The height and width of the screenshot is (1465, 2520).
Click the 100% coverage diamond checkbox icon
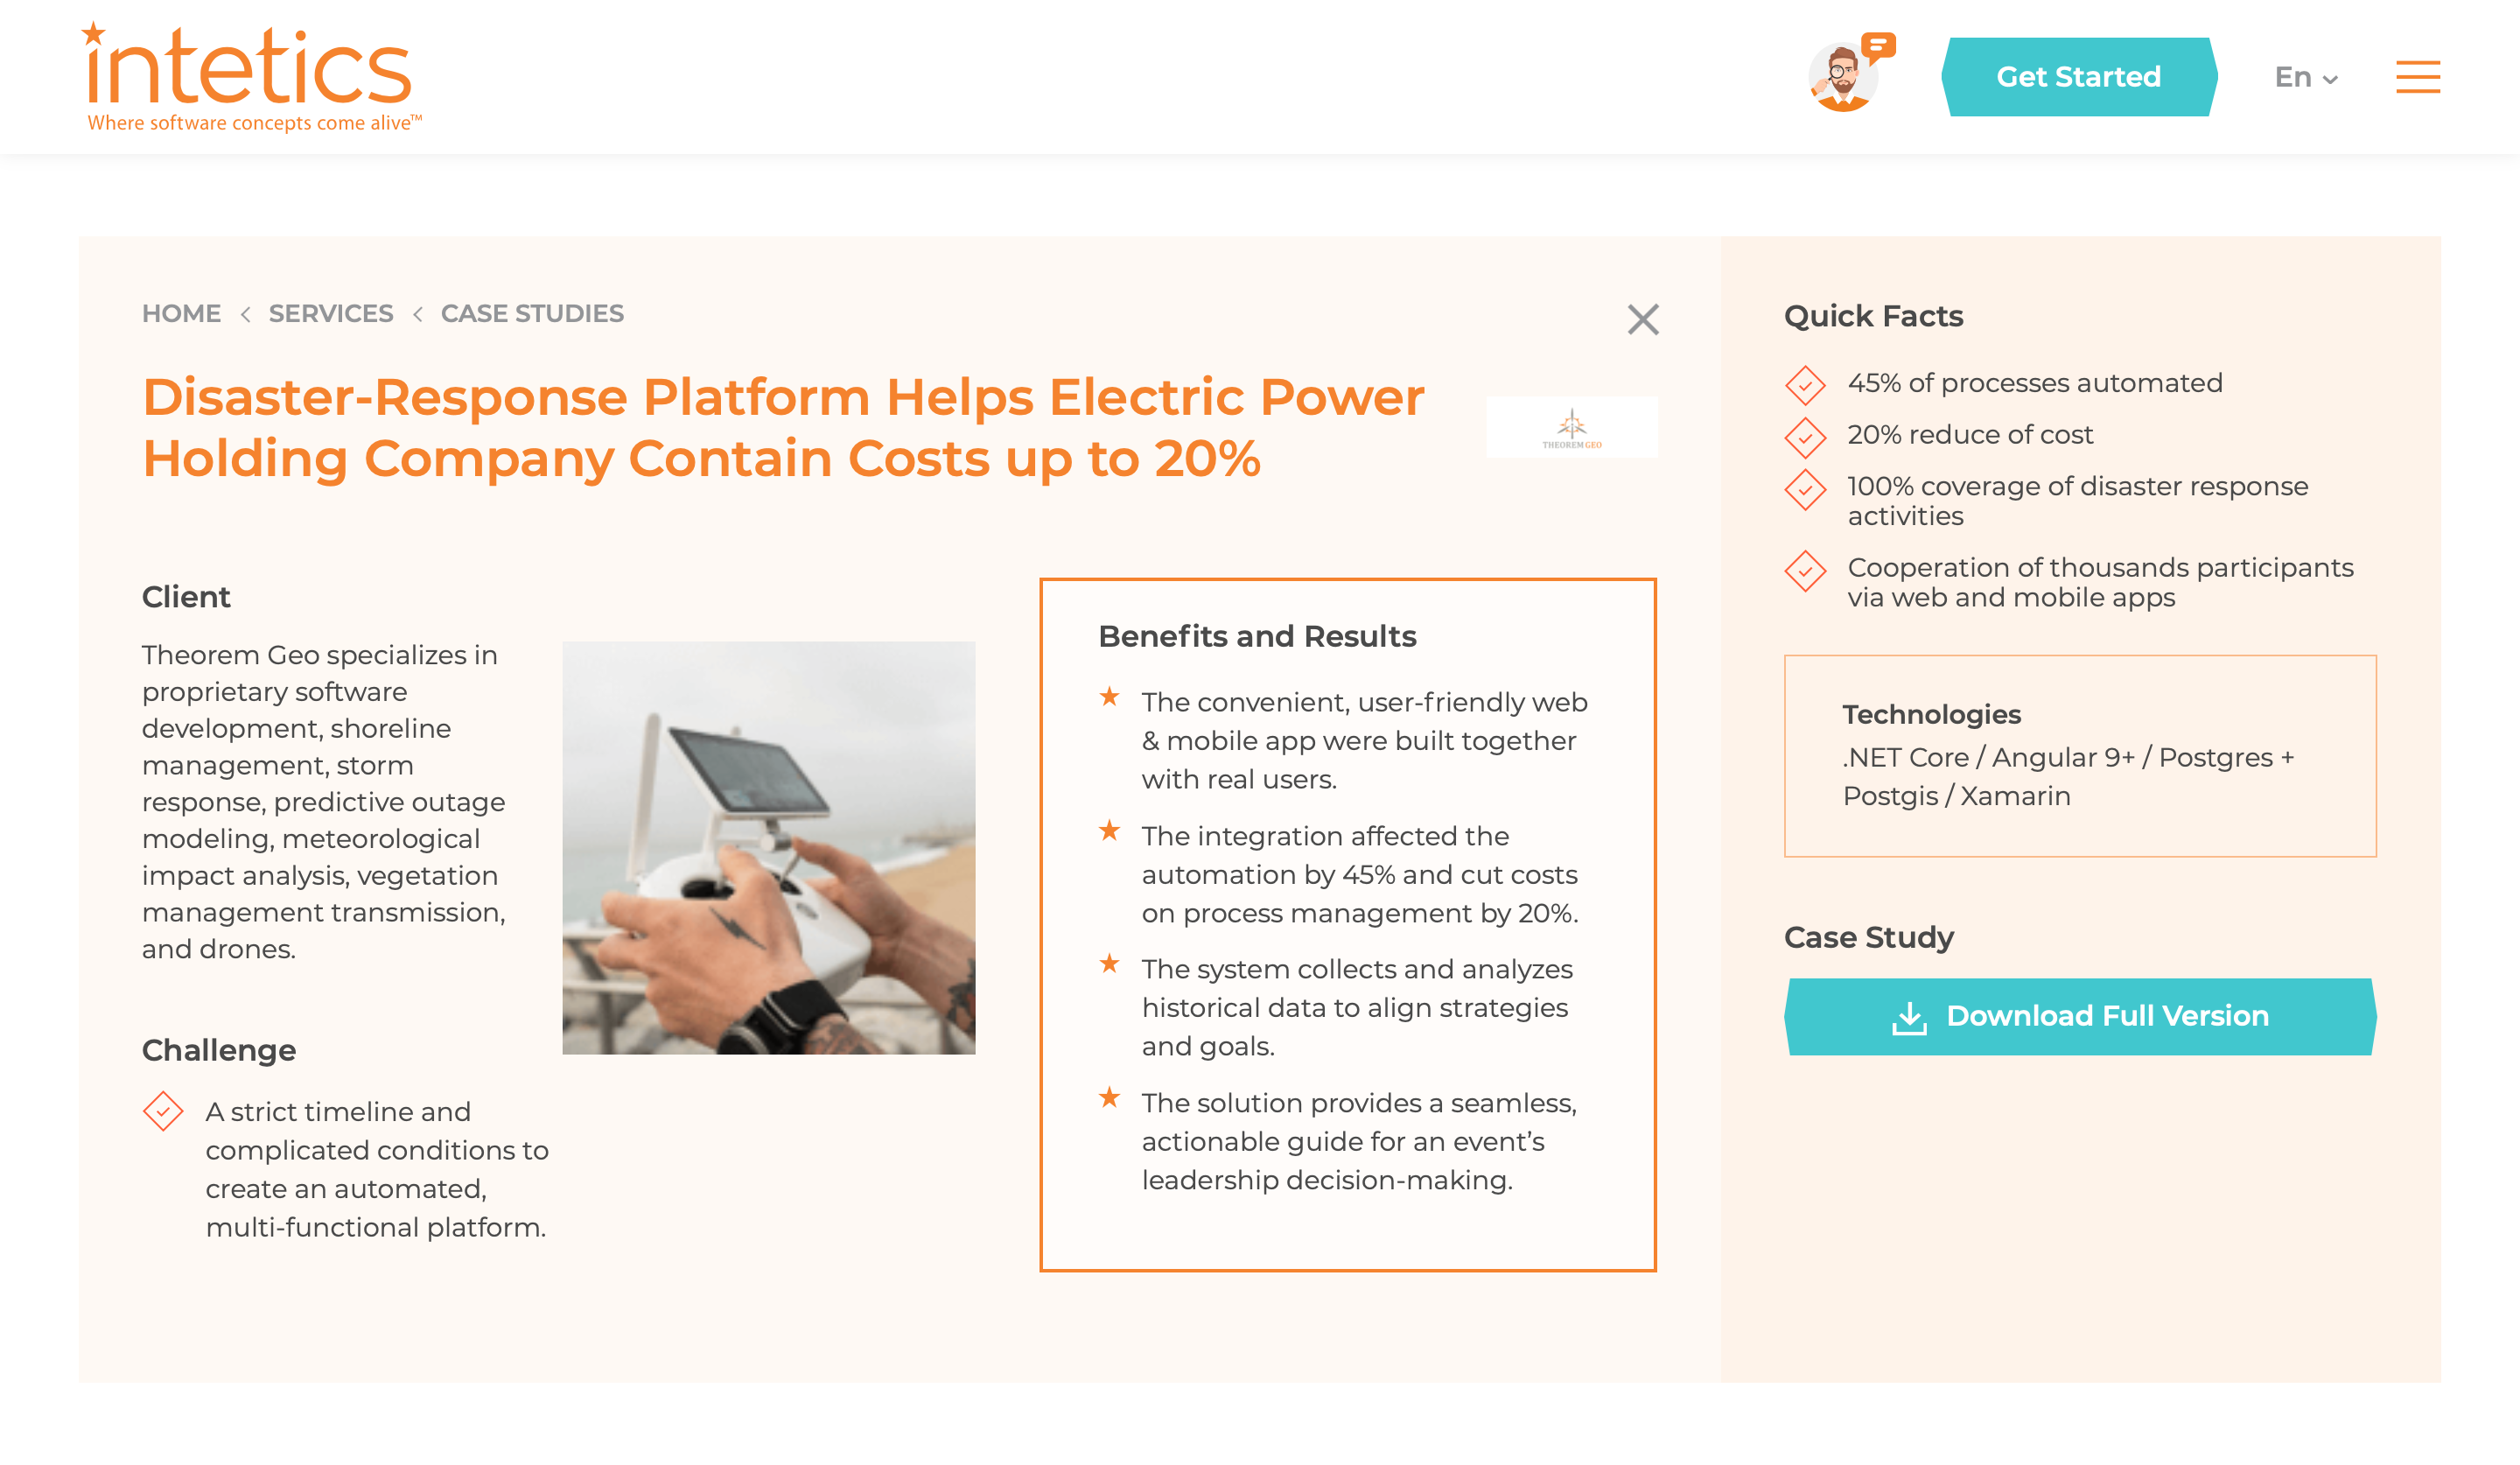1803,488
